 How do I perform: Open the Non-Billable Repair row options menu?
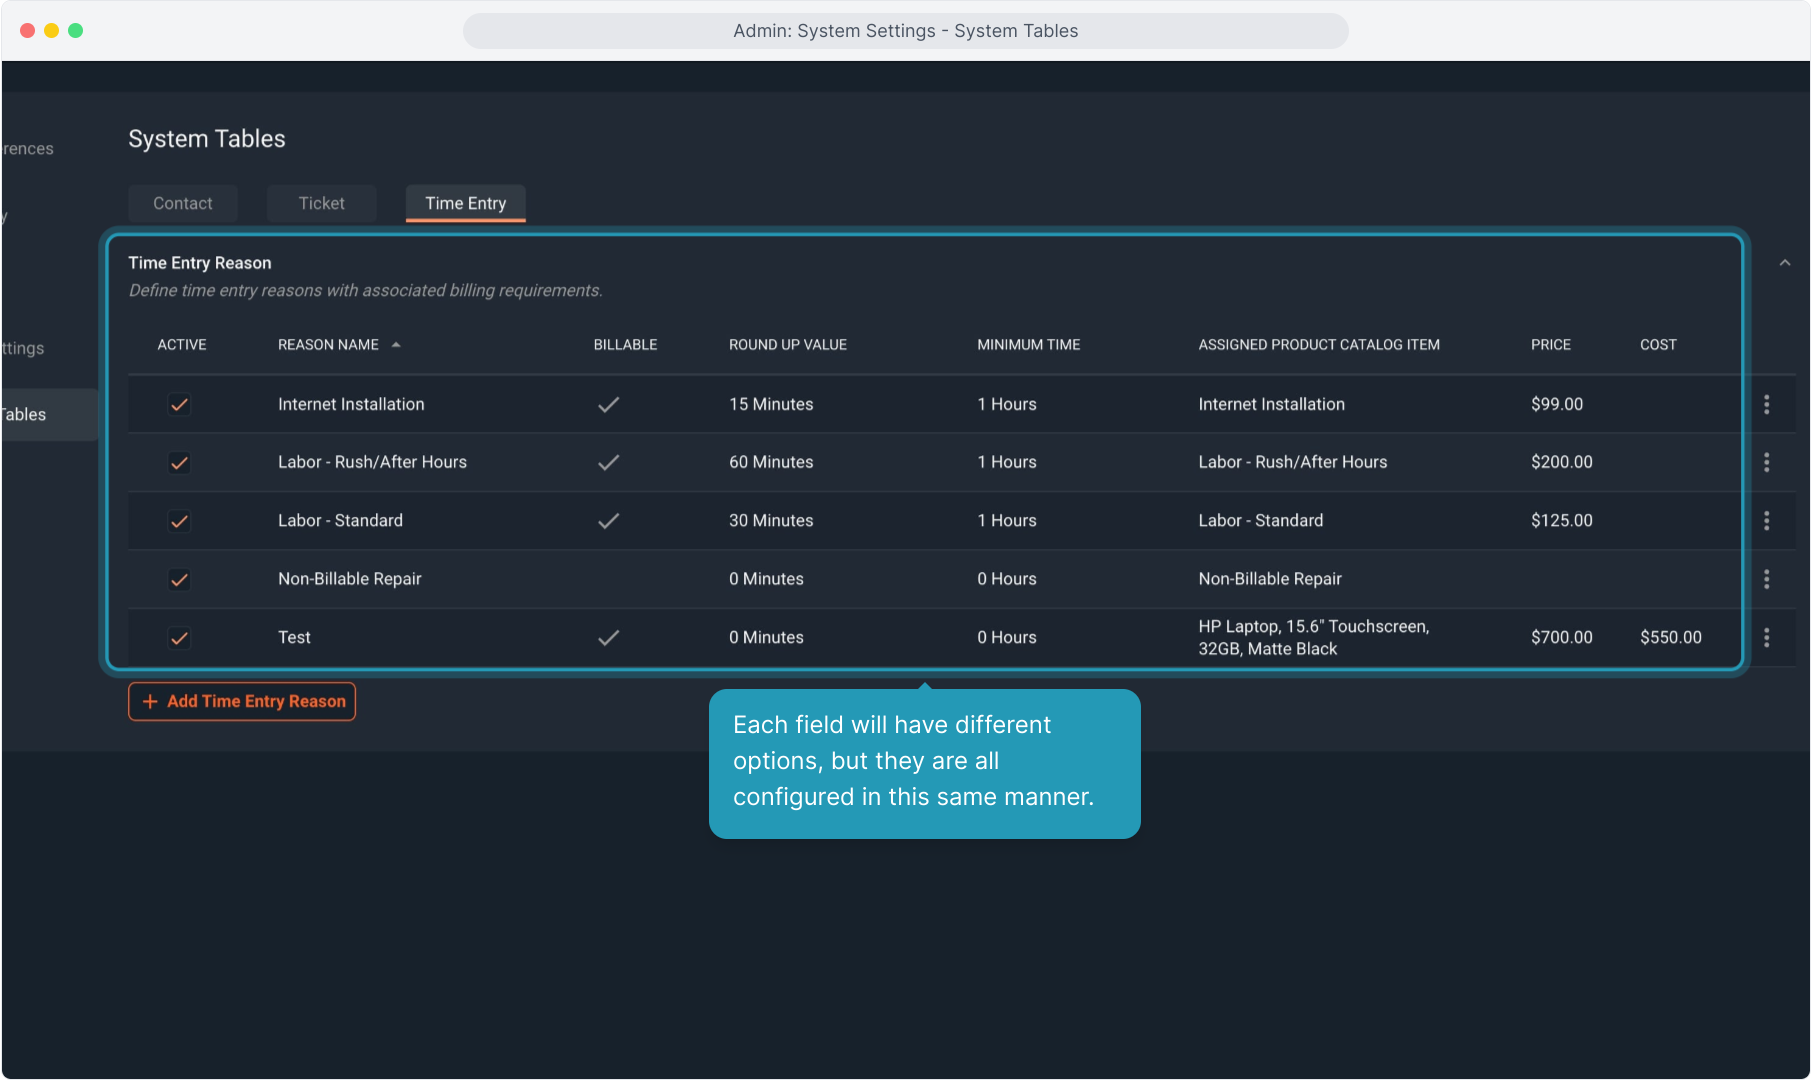(1766, 579)
